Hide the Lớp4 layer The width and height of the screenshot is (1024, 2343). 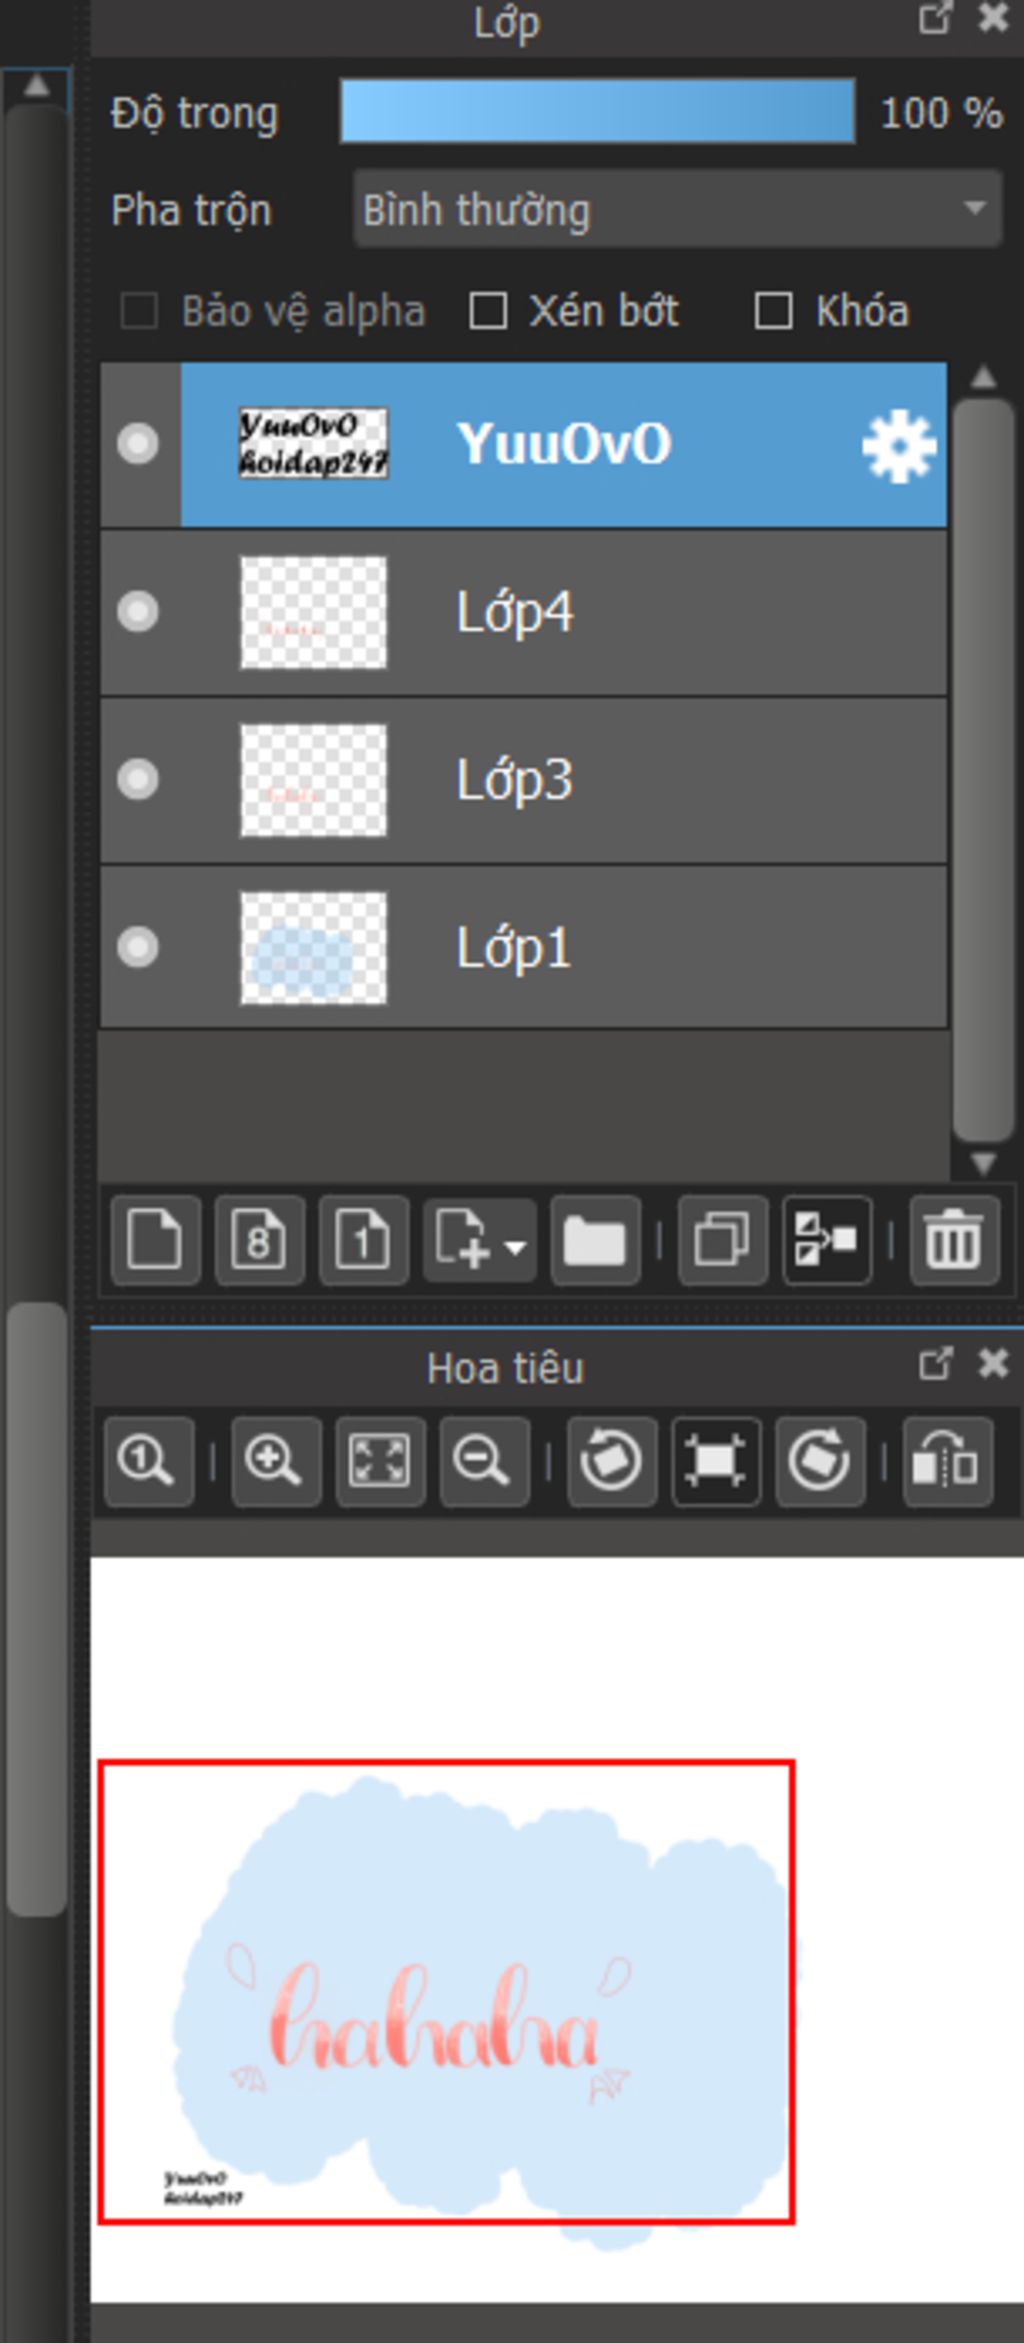click(138, 611)
